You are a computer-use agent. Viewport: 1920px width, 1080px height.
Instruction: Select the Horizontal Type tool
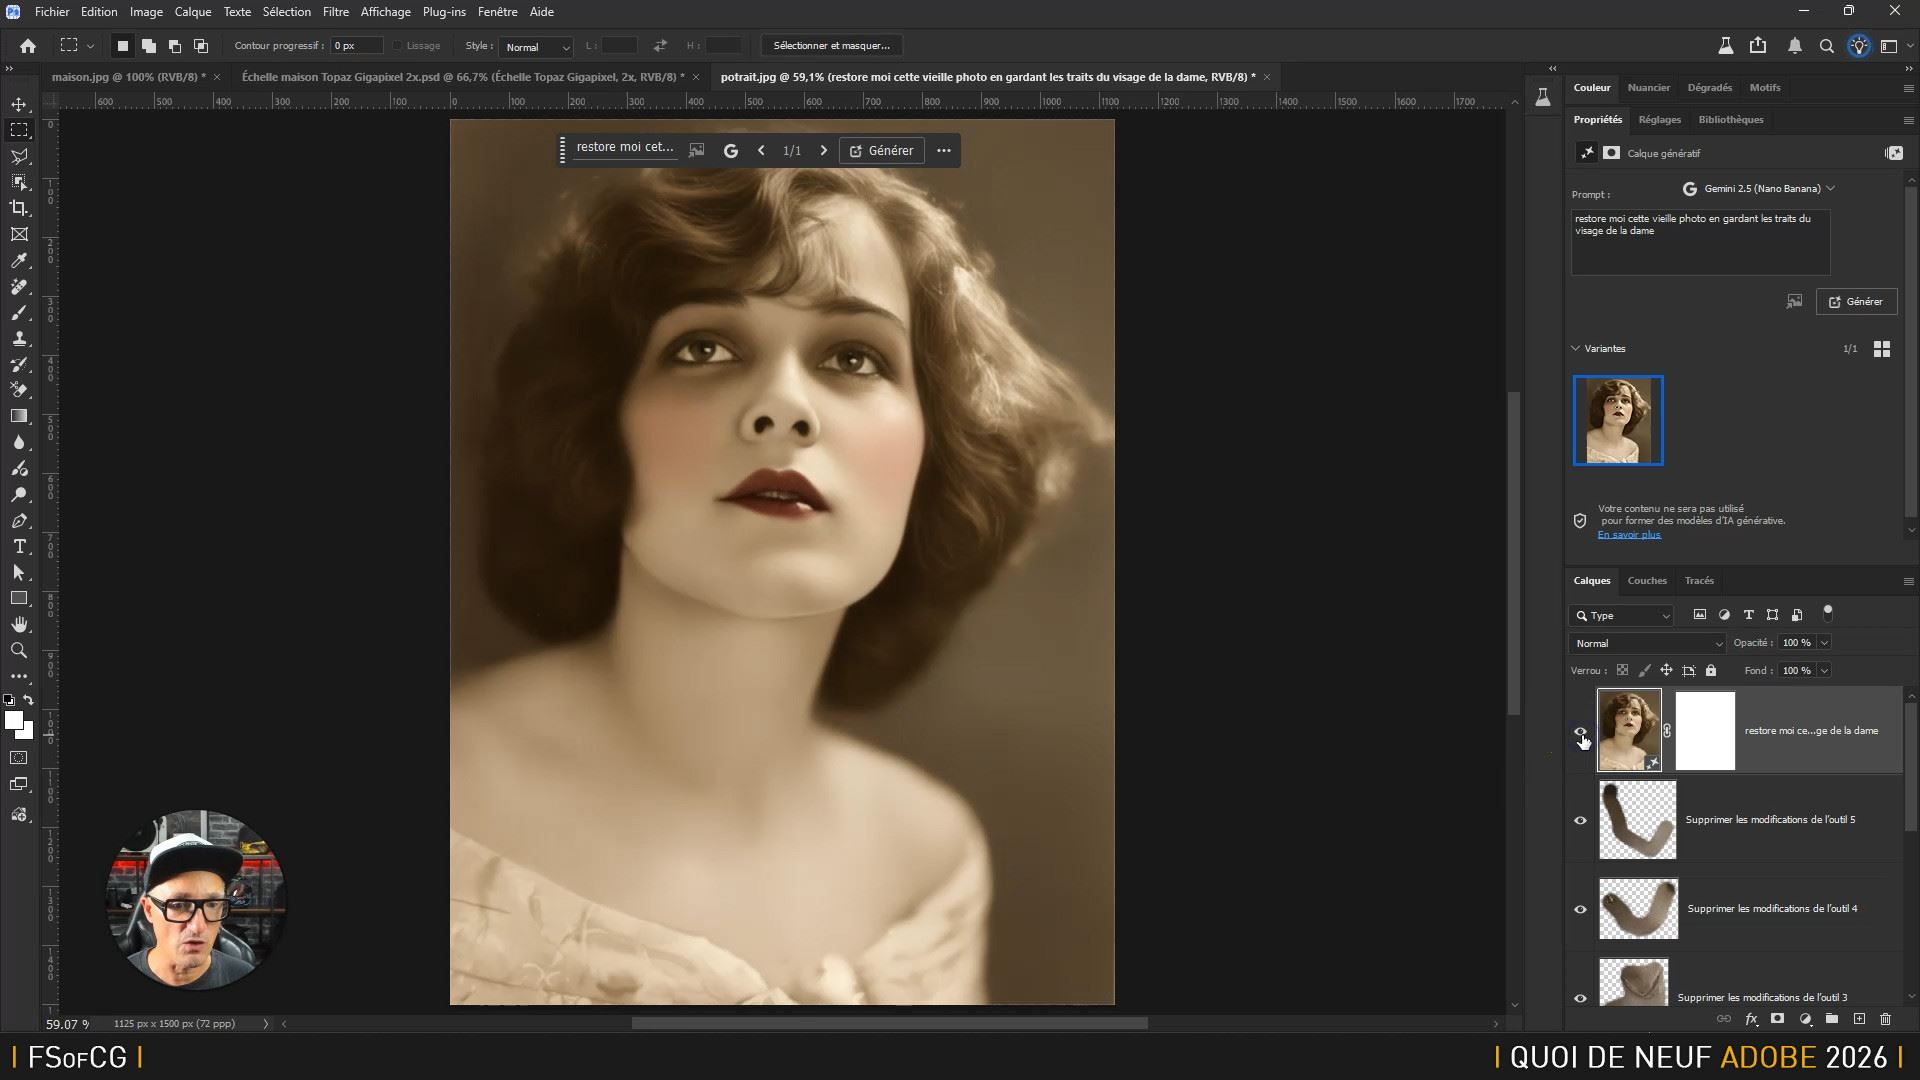pos(19,546)
